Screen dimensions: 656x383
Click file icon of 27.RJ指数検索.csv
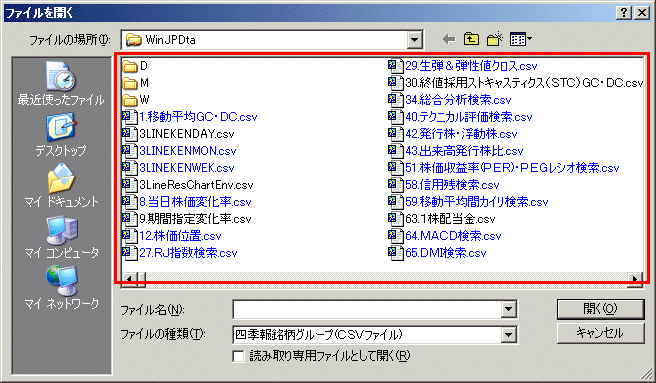(x=130, y=253)
